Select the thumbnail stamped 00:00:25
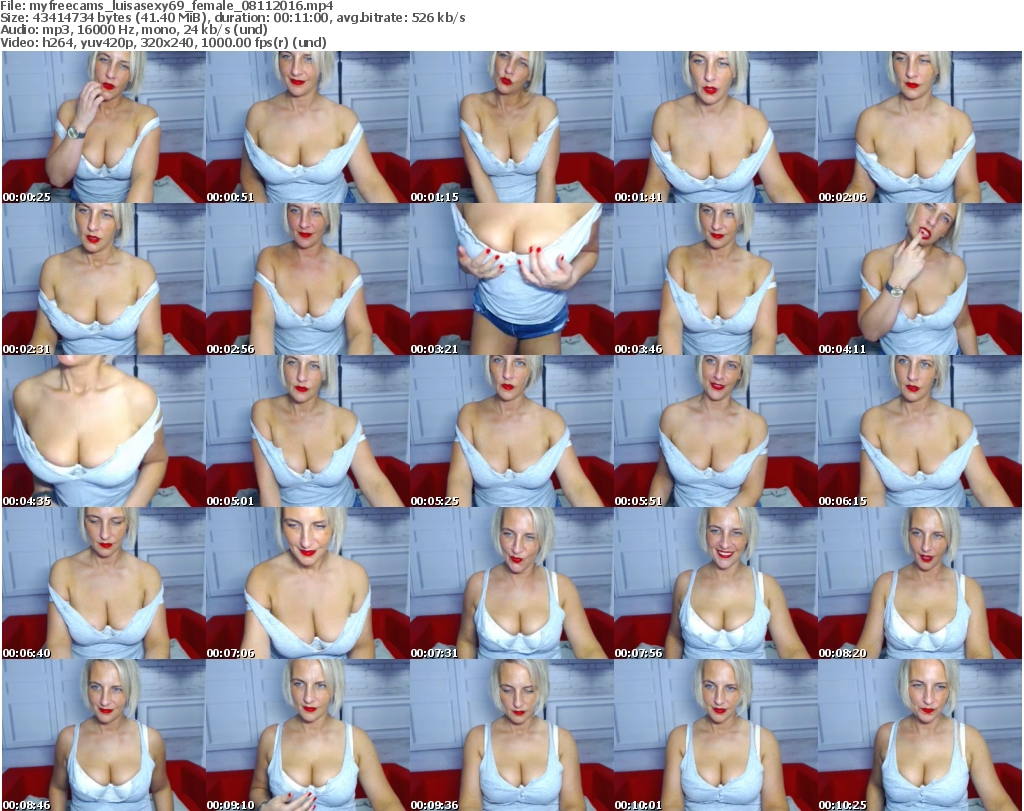This screenshot has width=1024, height=811. coord(103,127)
